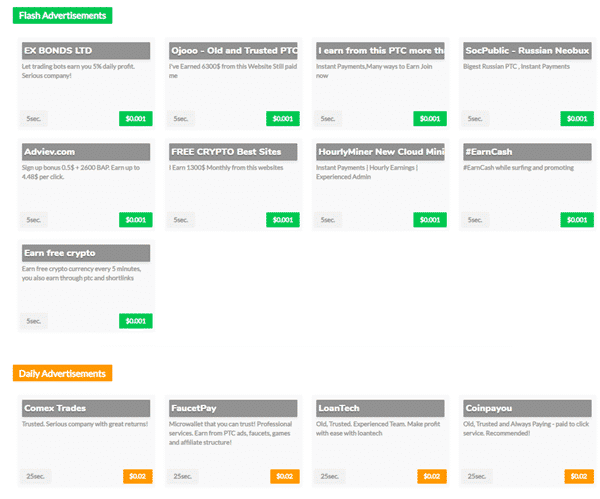
Task: Click the $0.02 button on Coinpayou ad
Action: [579, 476]
